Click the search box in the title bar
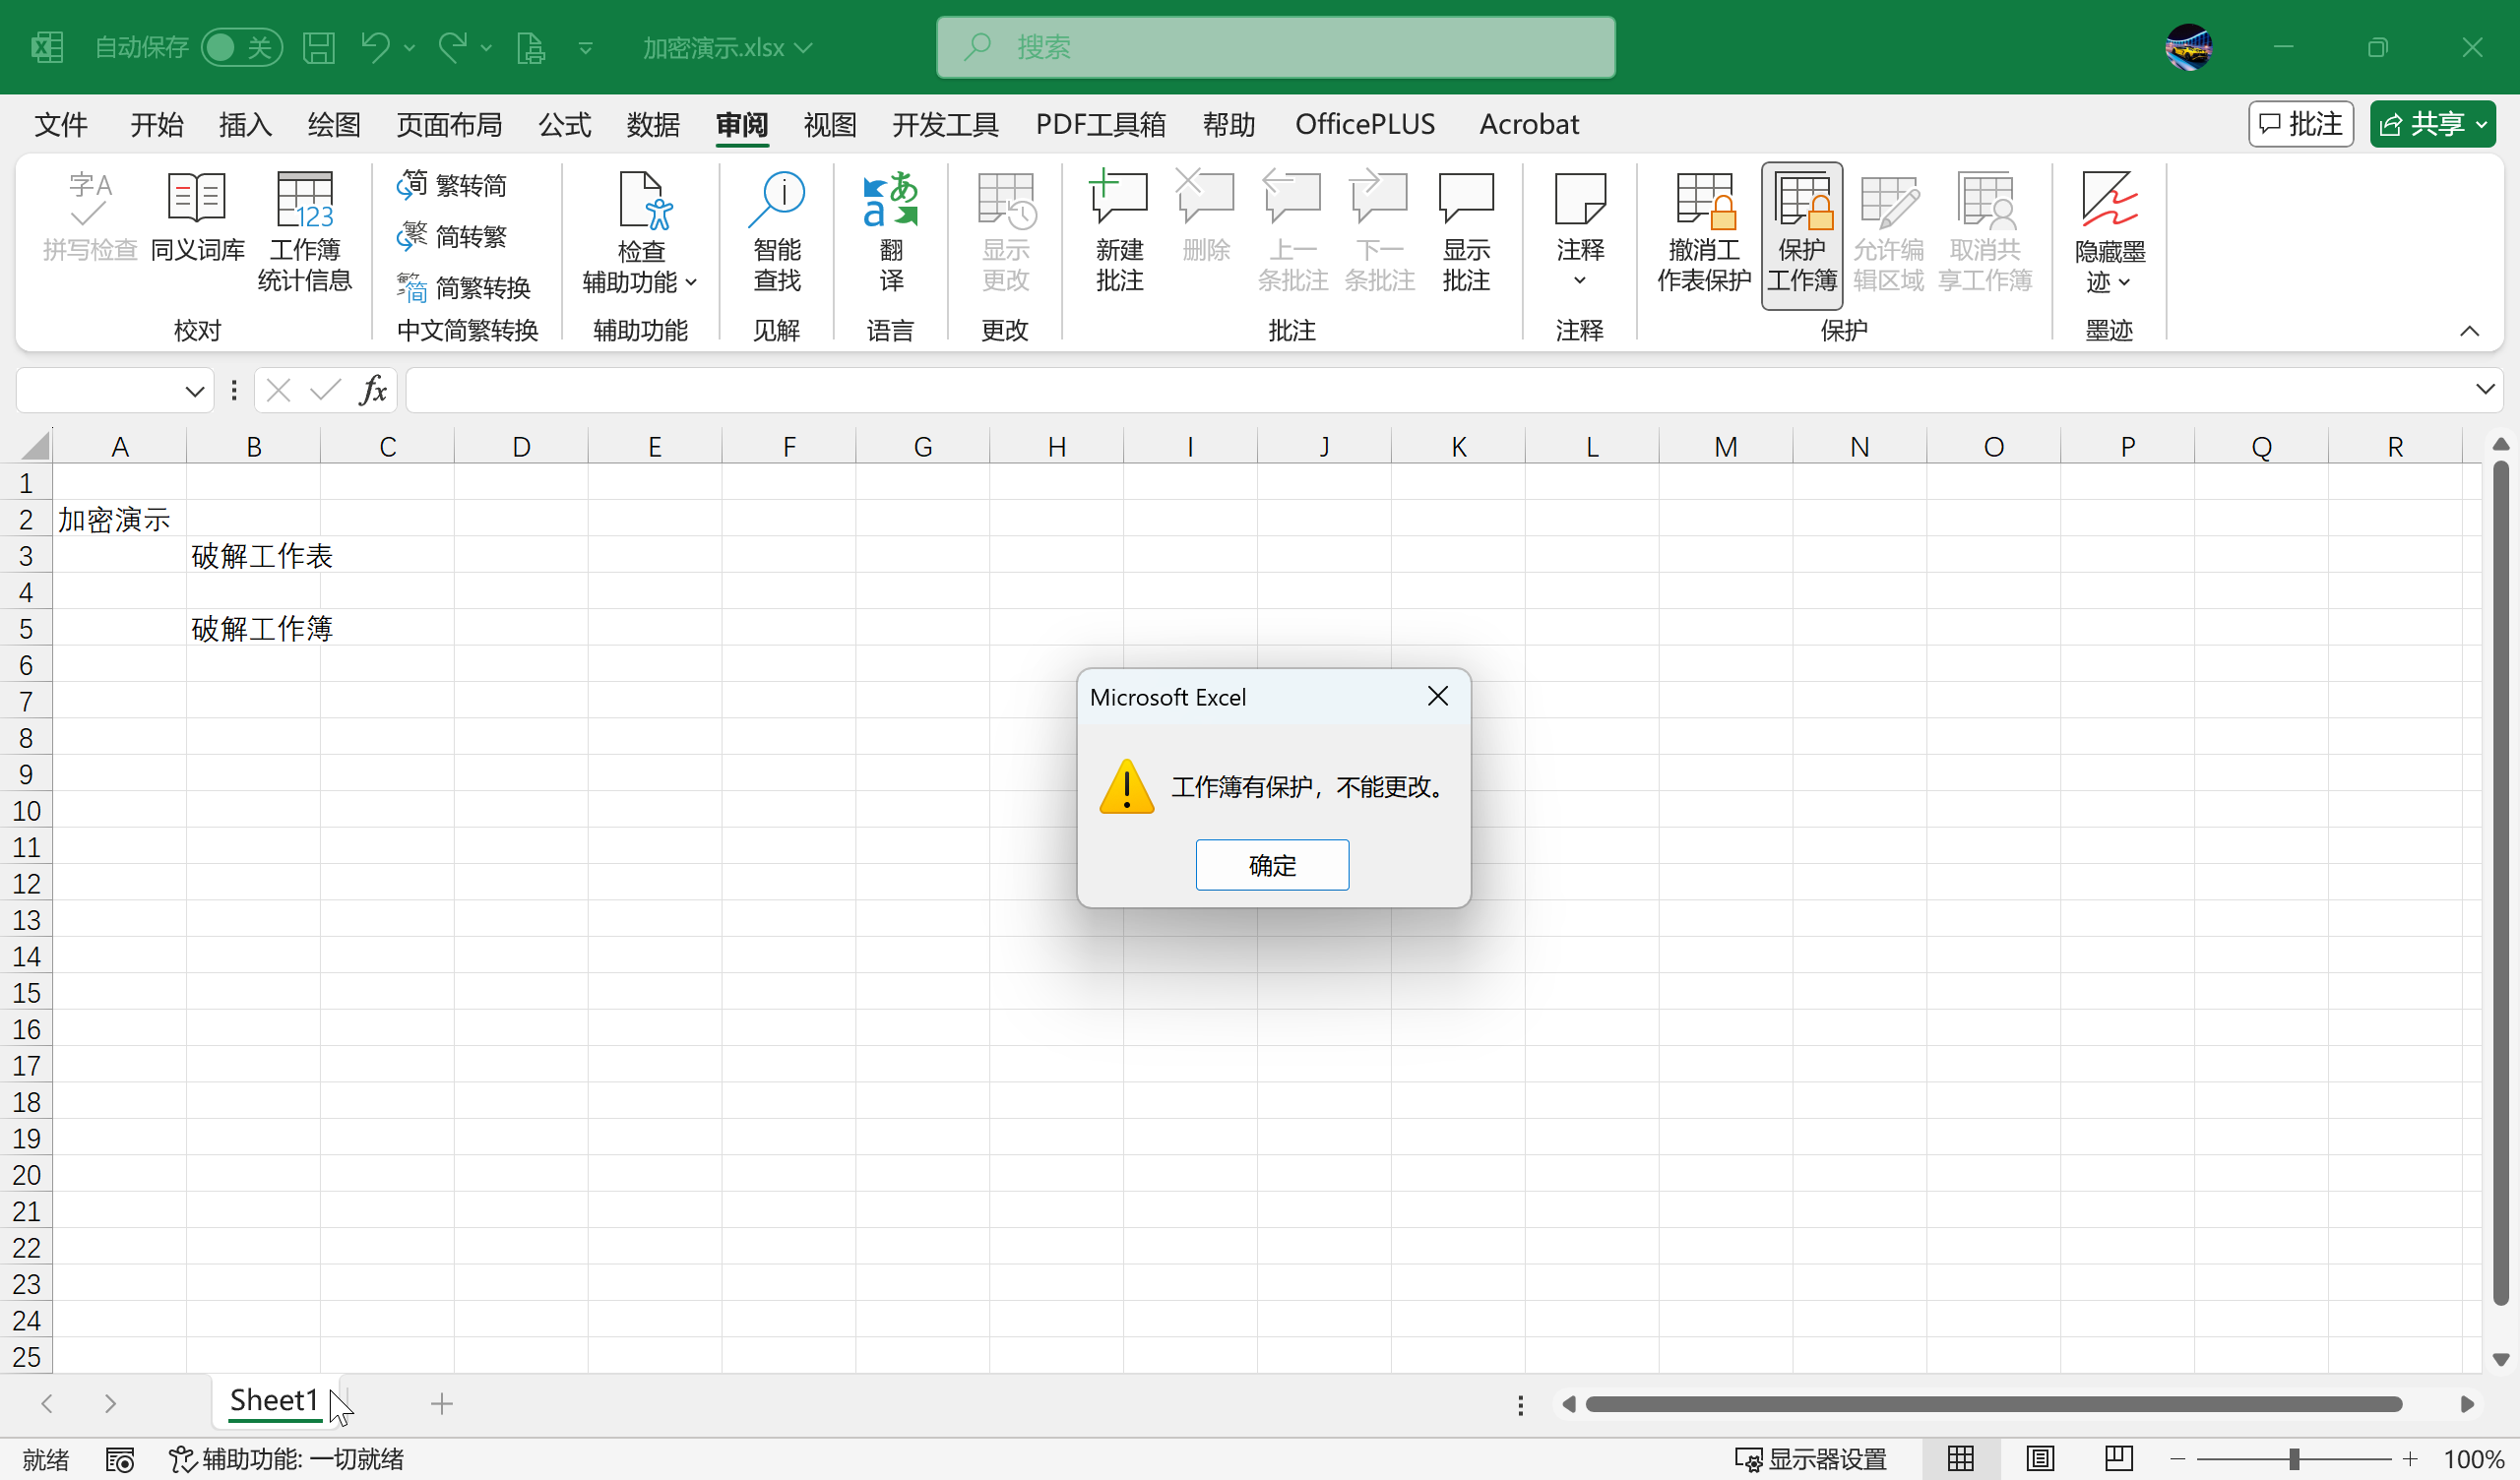Screen dimensions: 2520x1480 tap(1275, 47)
